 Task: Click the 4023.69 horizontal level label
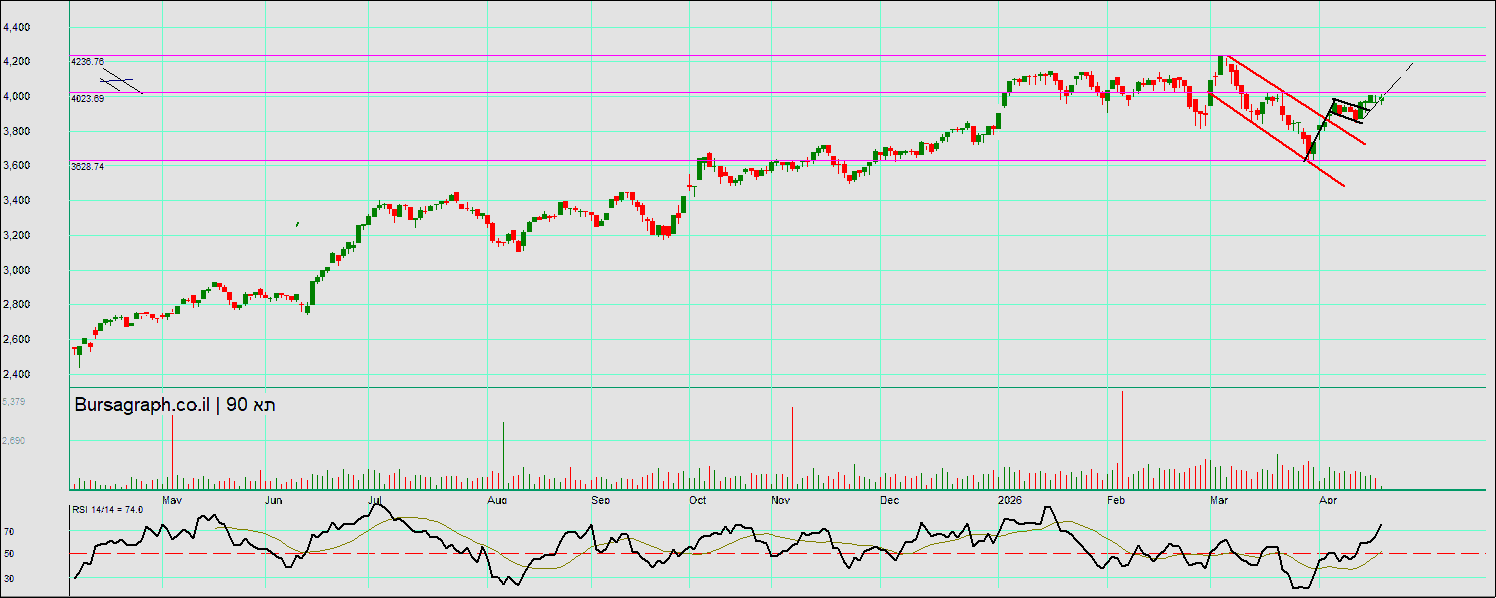coord(87,98)
